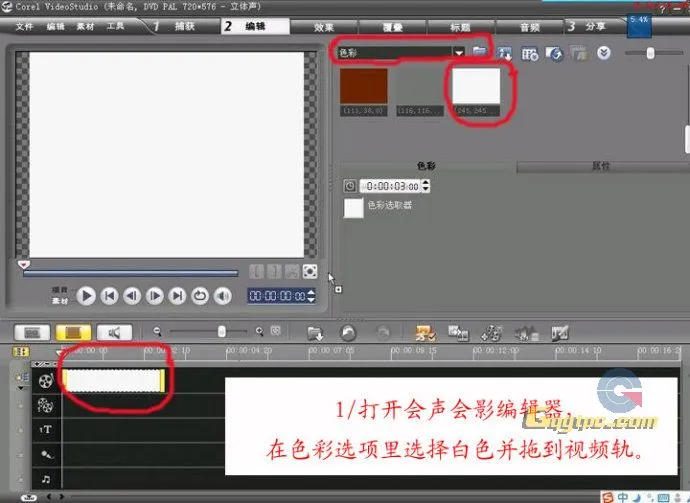Image resolution: width=690 pixels, height=503 pixels.
Task: Click the system volume speaker button
Action: (x=223, y=296)
